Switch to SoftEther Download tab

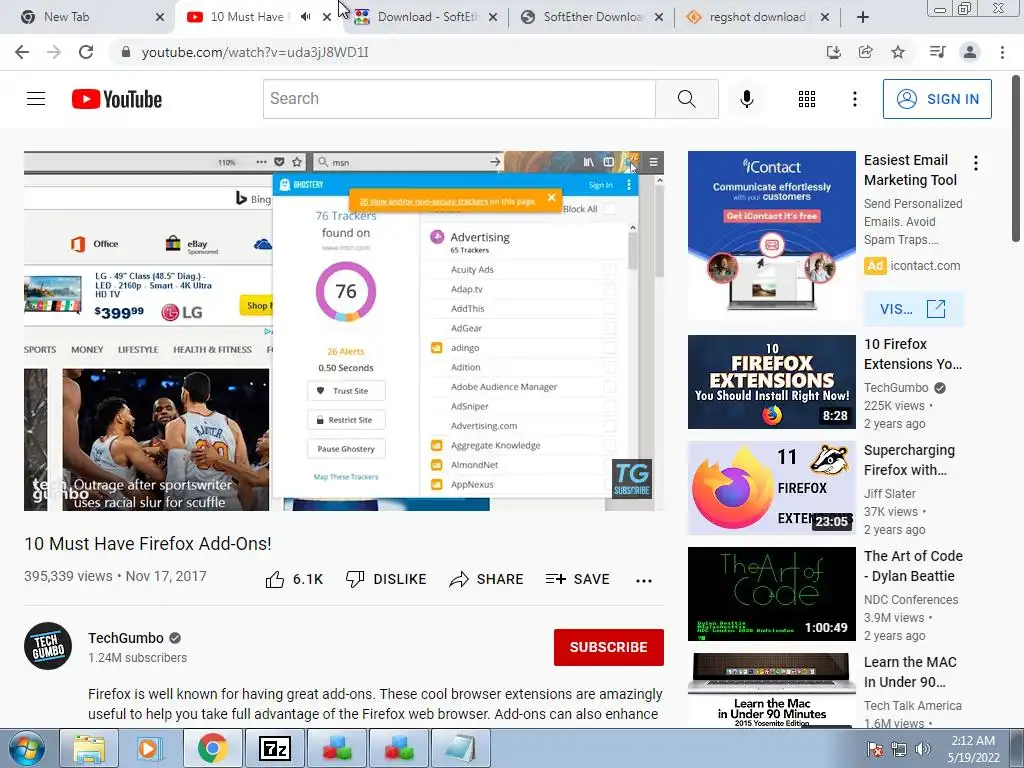[593, 17]
